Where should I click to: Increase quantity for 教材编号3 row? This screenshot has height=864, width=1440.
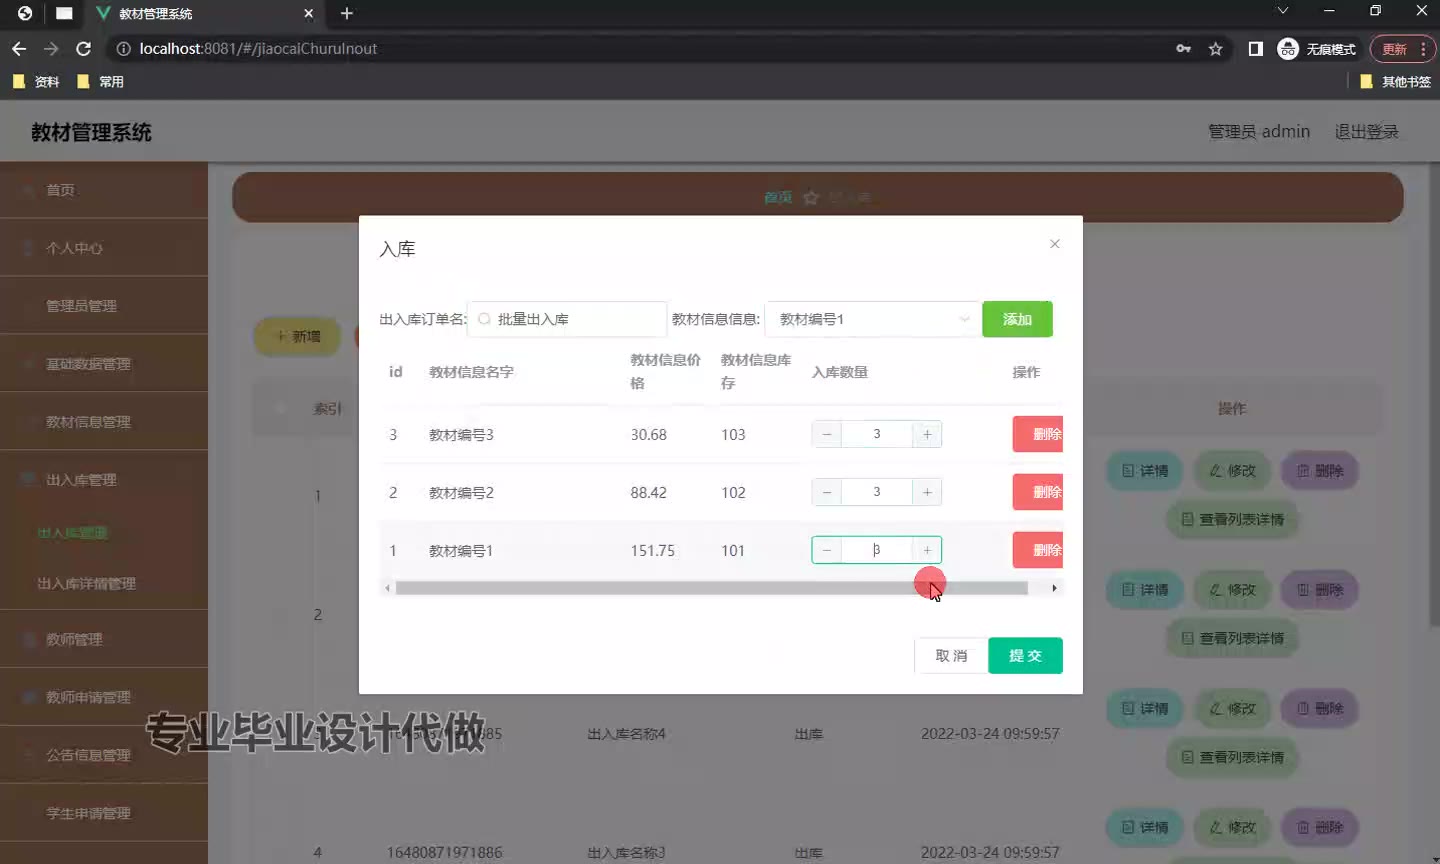point(927,434)
